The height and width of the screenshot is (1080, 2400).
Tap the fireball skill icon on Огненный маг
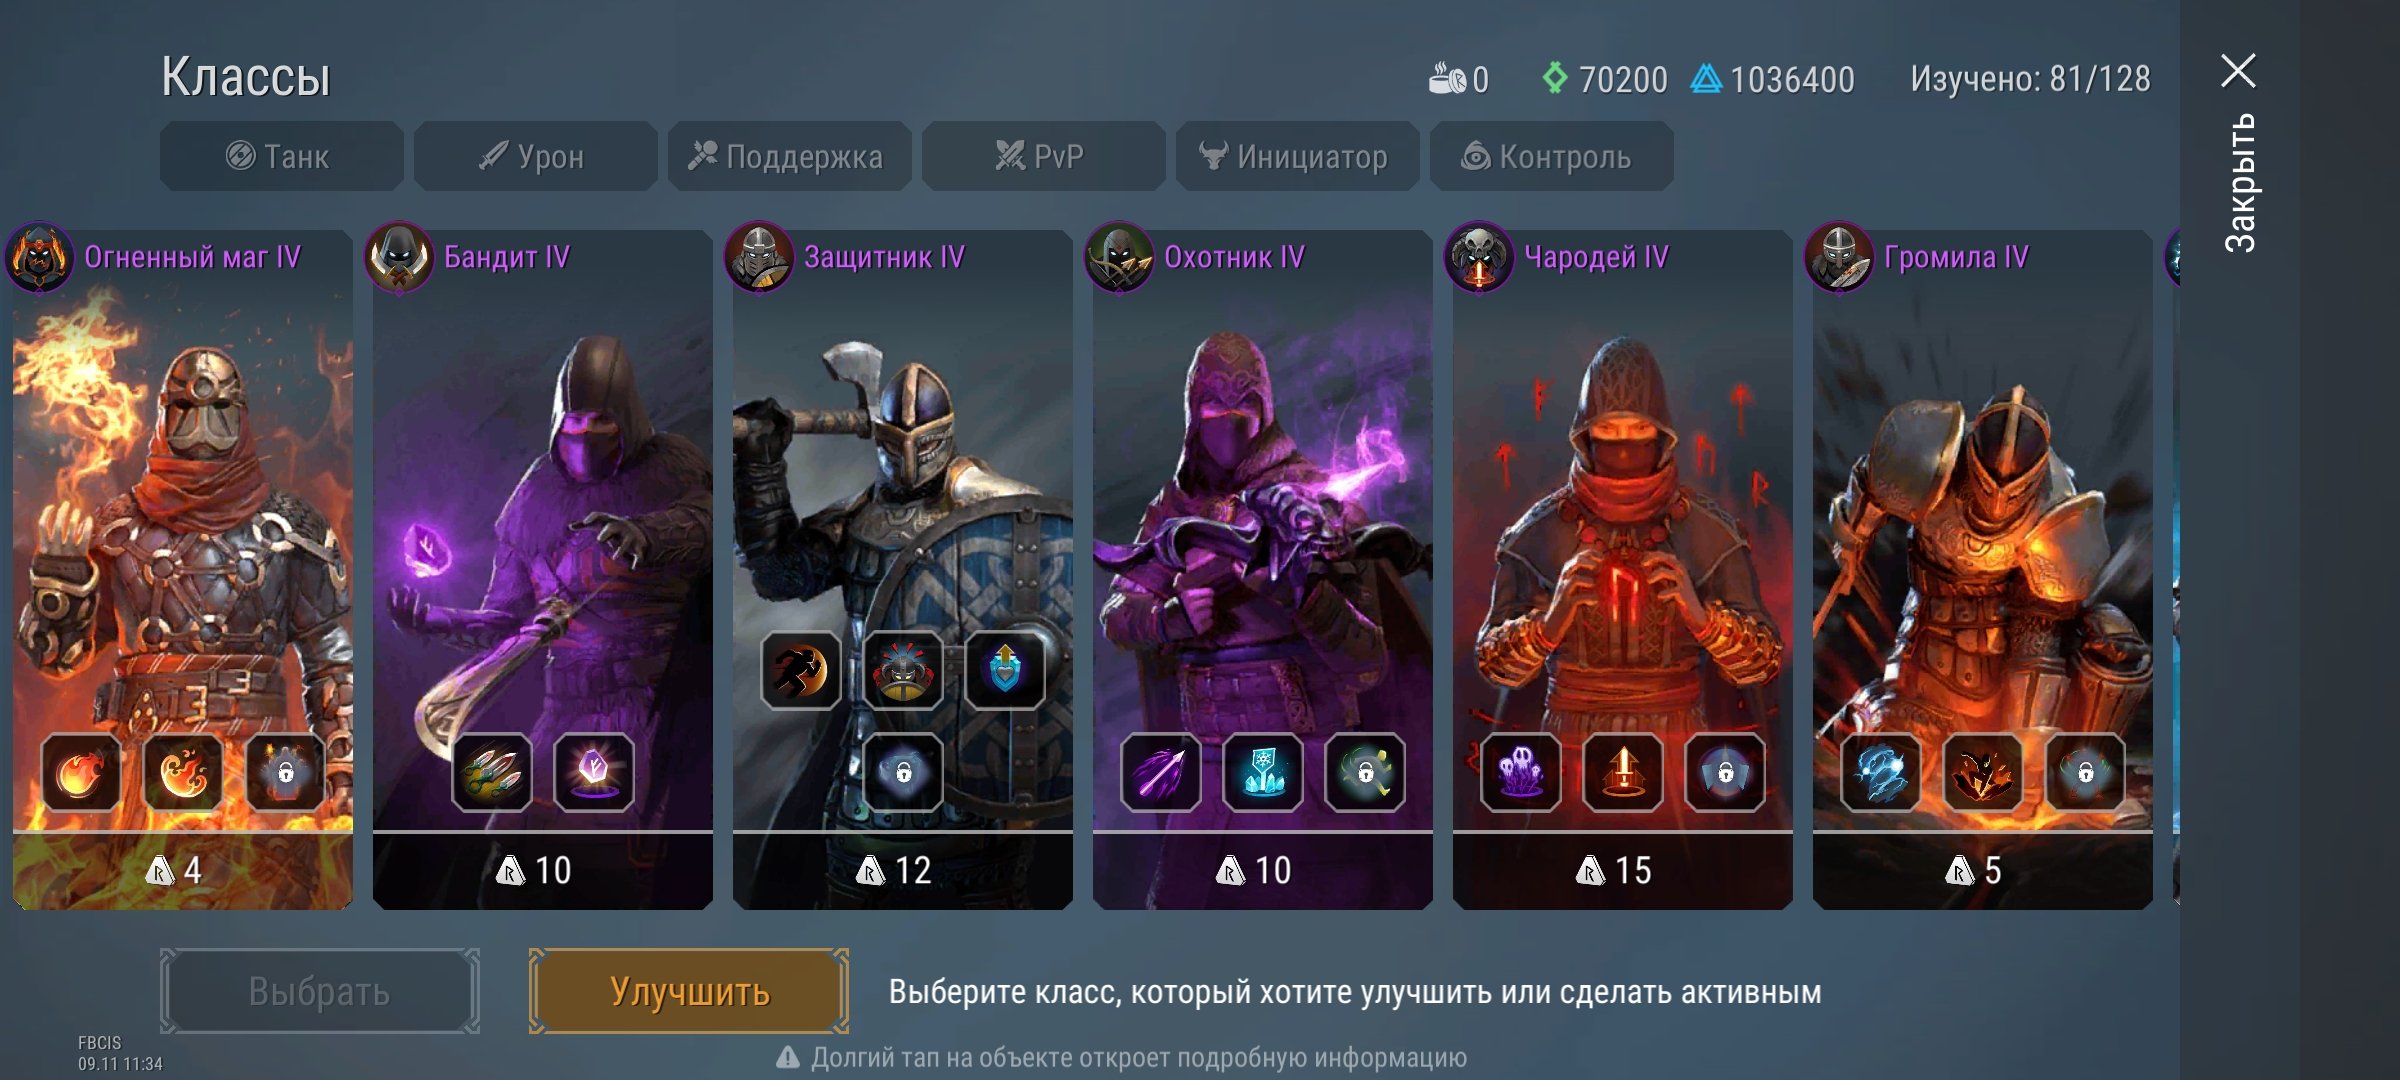click(81, 772)
